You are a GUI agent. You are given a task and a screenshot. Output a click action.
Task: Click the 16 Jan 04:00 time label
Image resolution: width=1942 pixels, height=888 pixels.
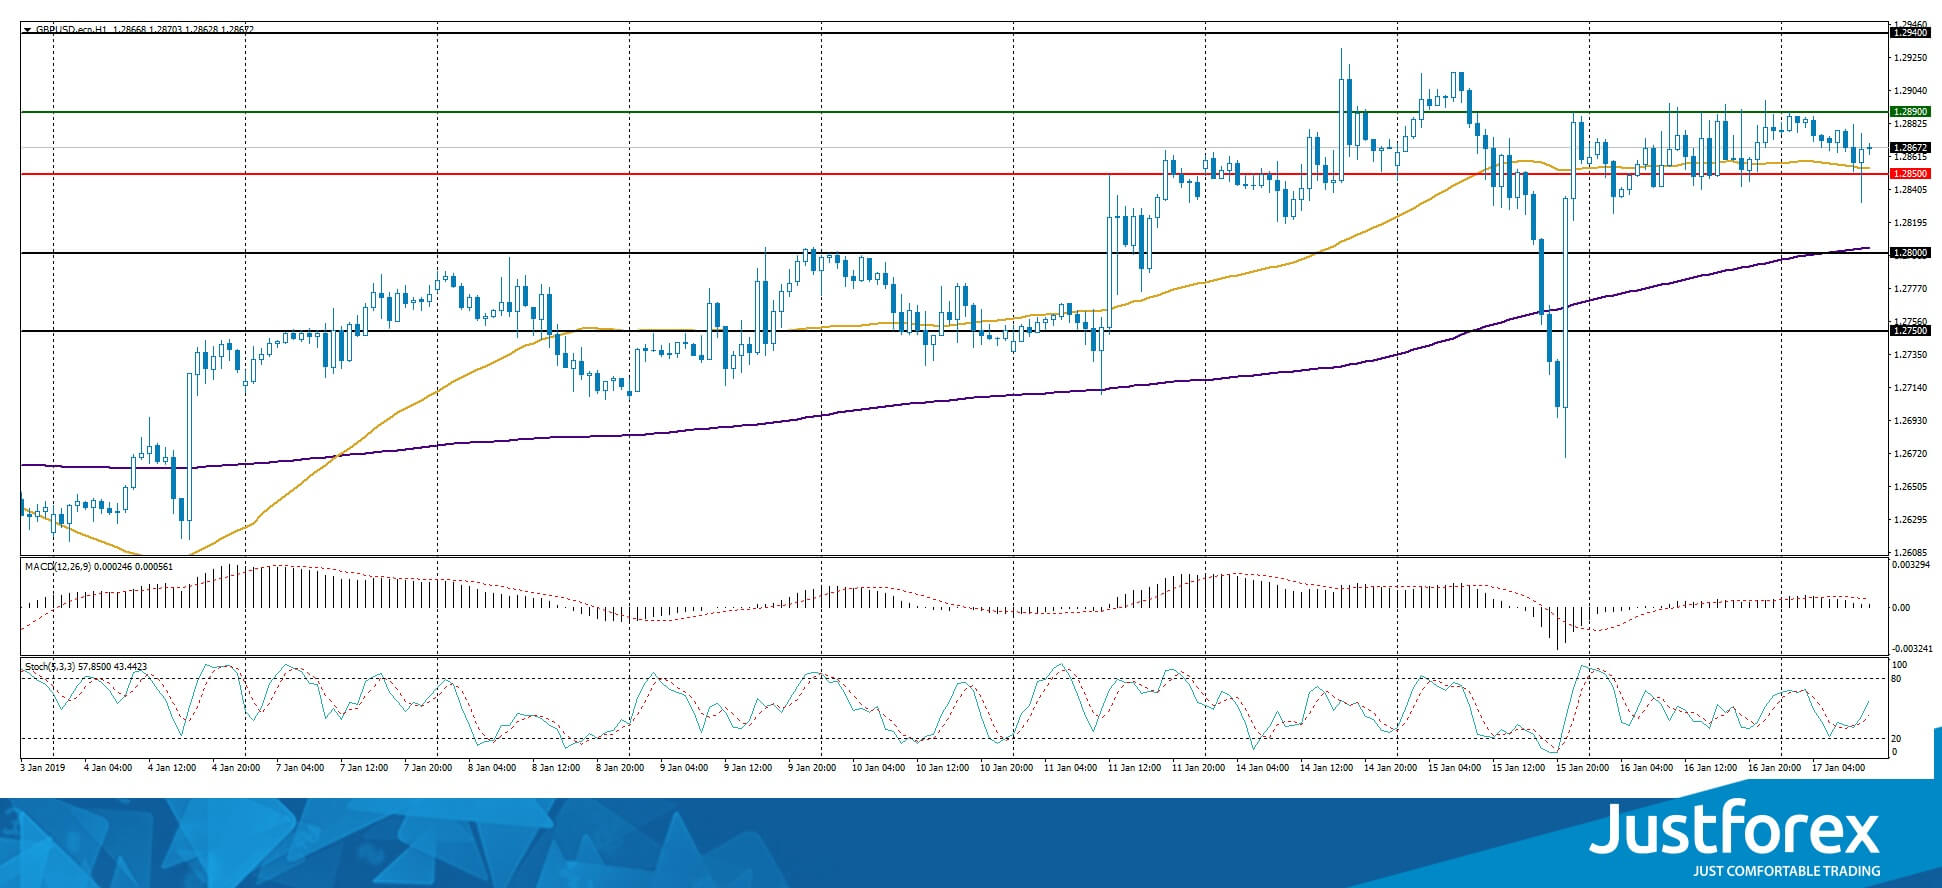pos(1646,768)
